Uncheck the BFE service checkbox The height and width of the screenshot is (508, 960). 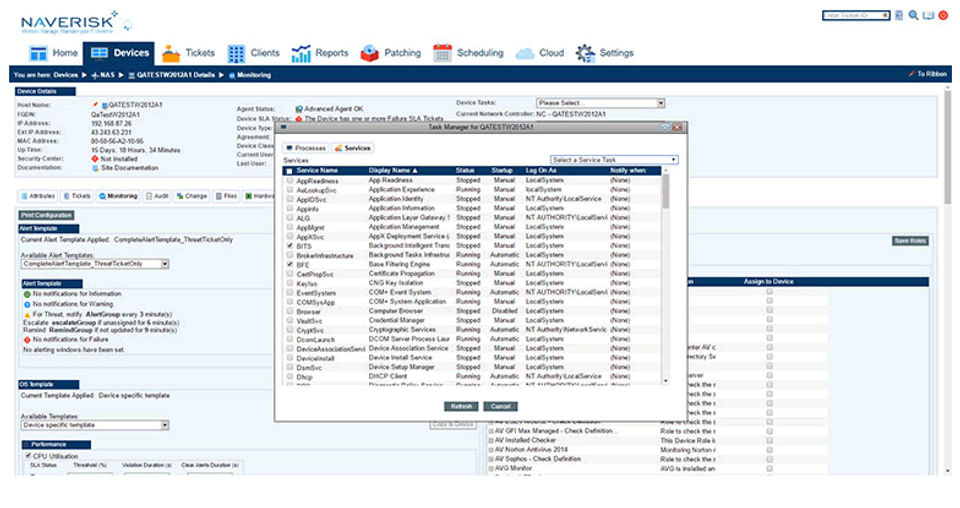click(x=290, y=264)
